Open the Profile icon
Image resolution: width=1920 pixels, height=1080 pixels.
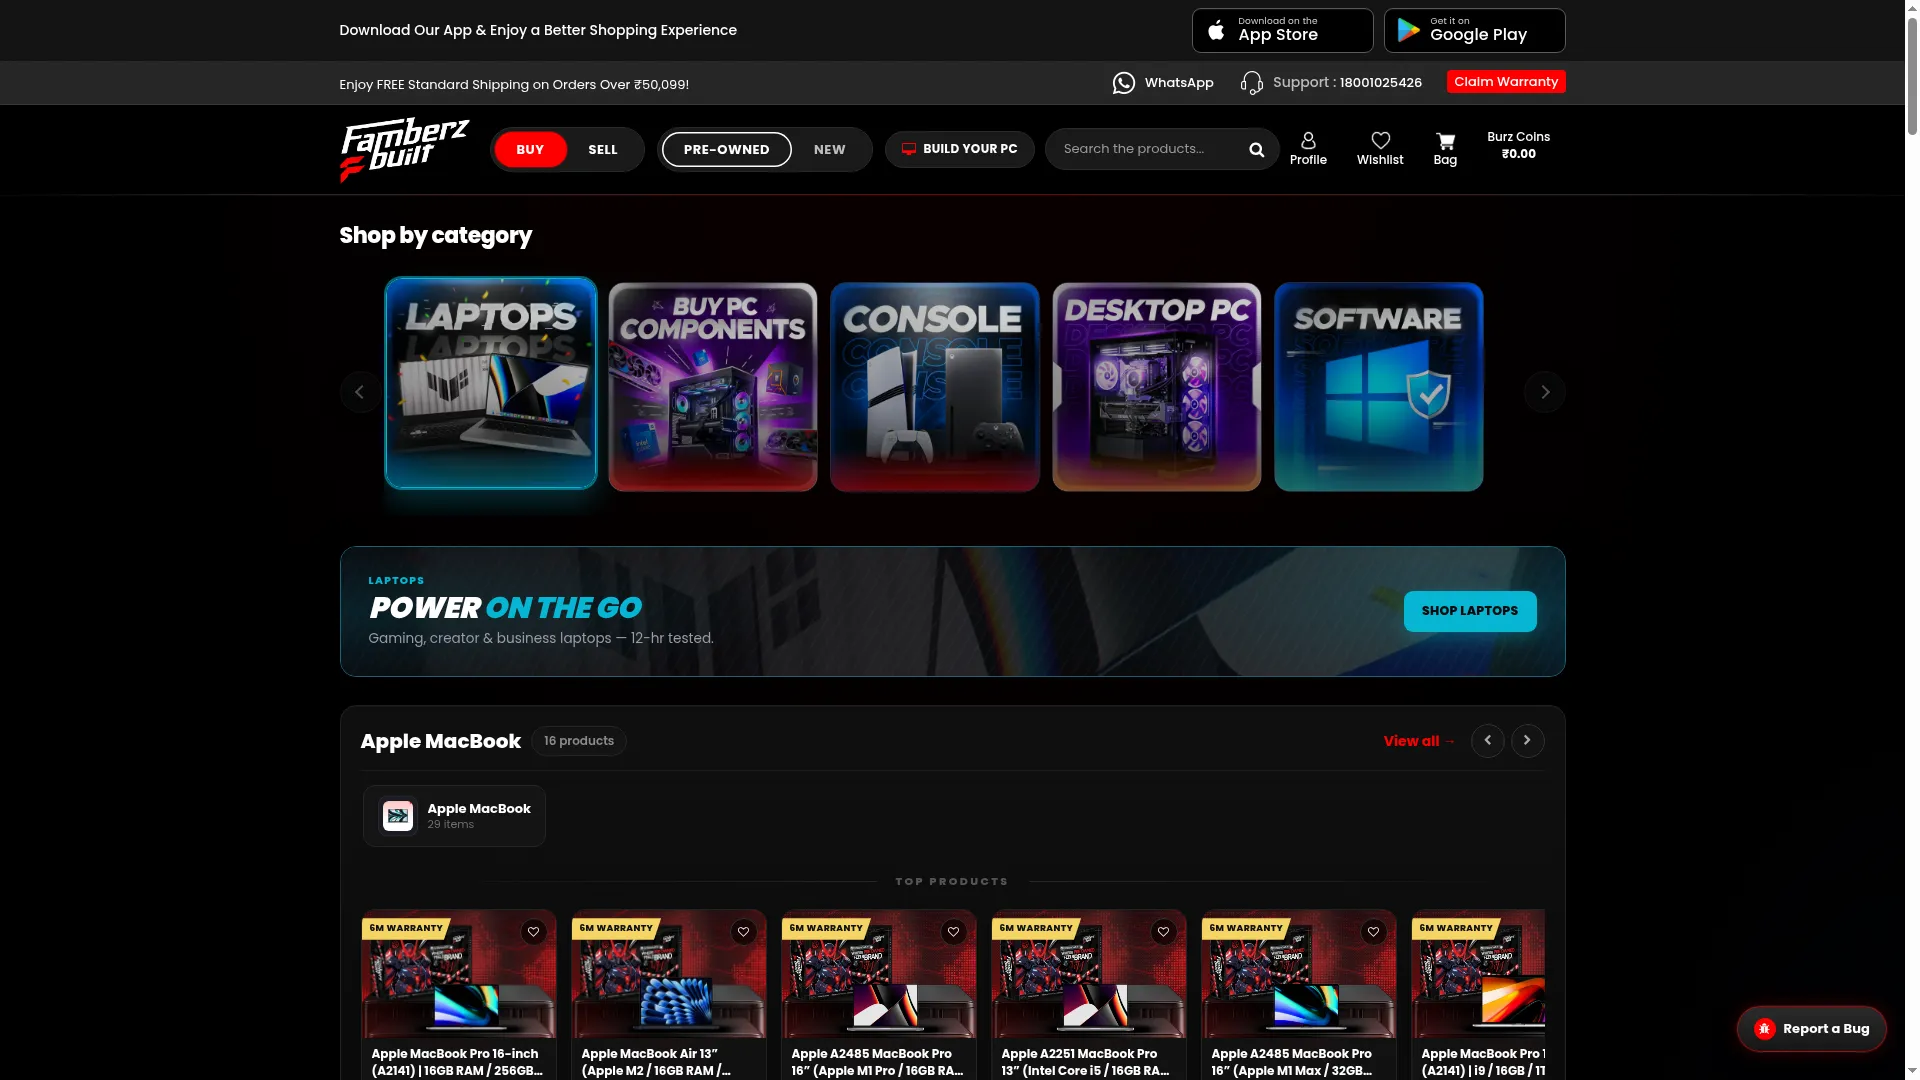click(x=1308, y=141)
